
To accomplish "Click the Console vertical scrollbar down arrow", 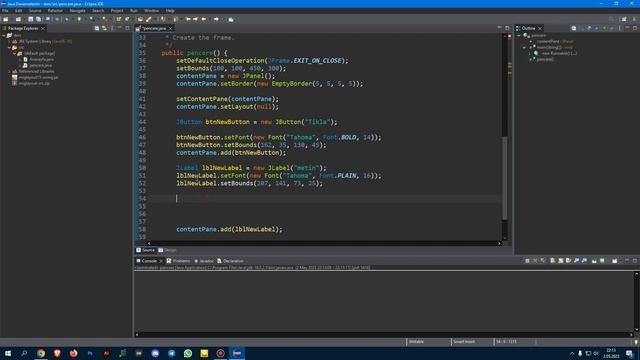I will 636,330.
